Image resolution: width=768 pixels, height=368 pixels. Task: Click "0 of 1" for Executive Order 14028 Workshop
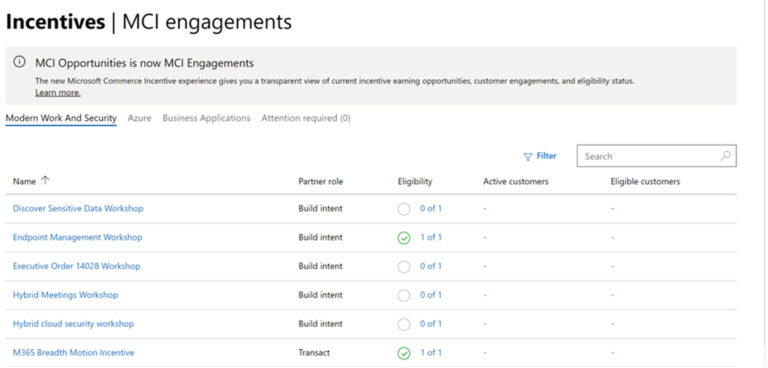[x=431, y=266]
